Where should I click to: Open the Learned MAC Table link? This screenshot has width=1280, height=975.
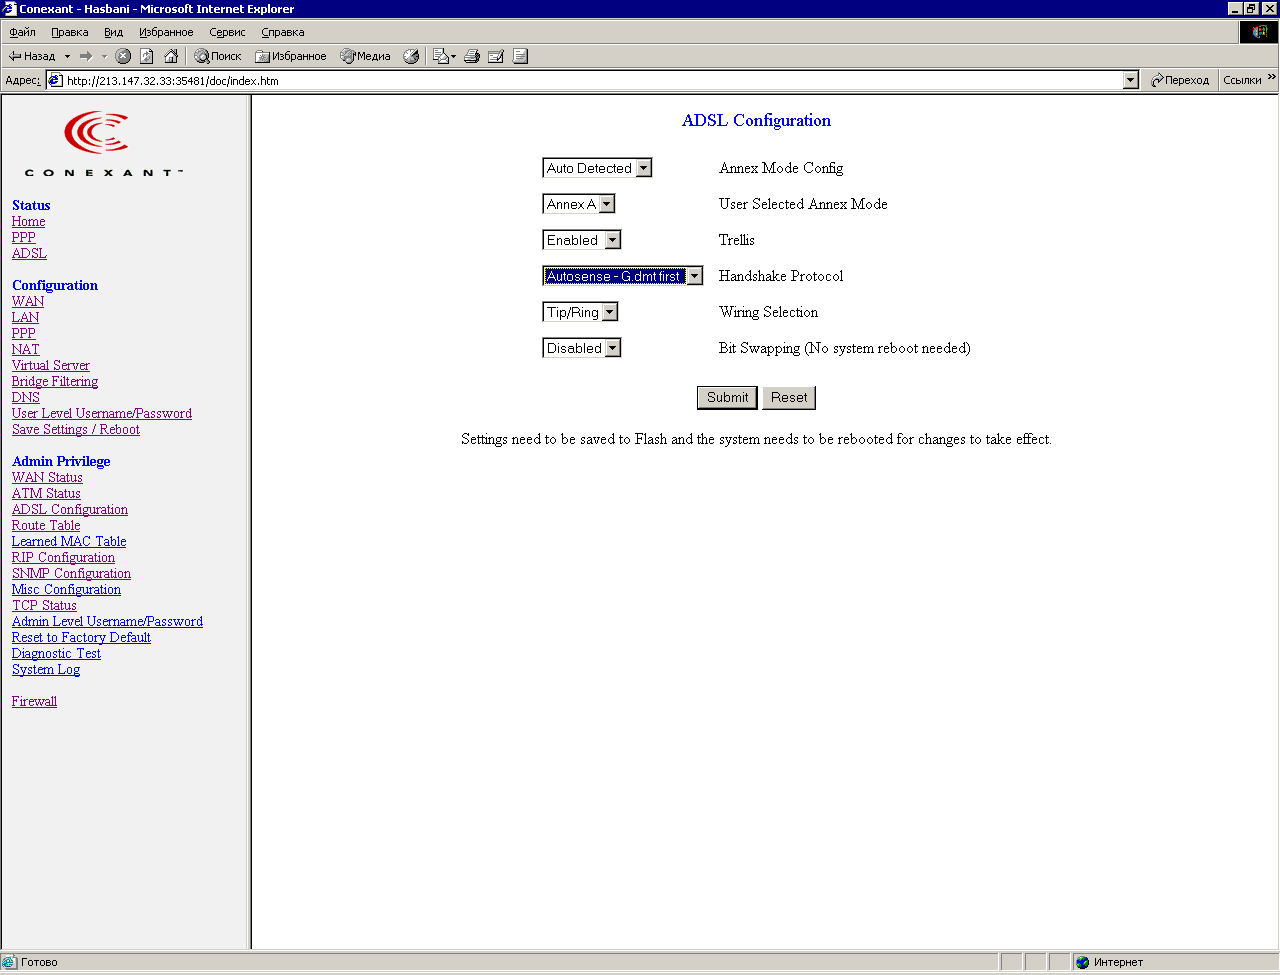[69, 541]
